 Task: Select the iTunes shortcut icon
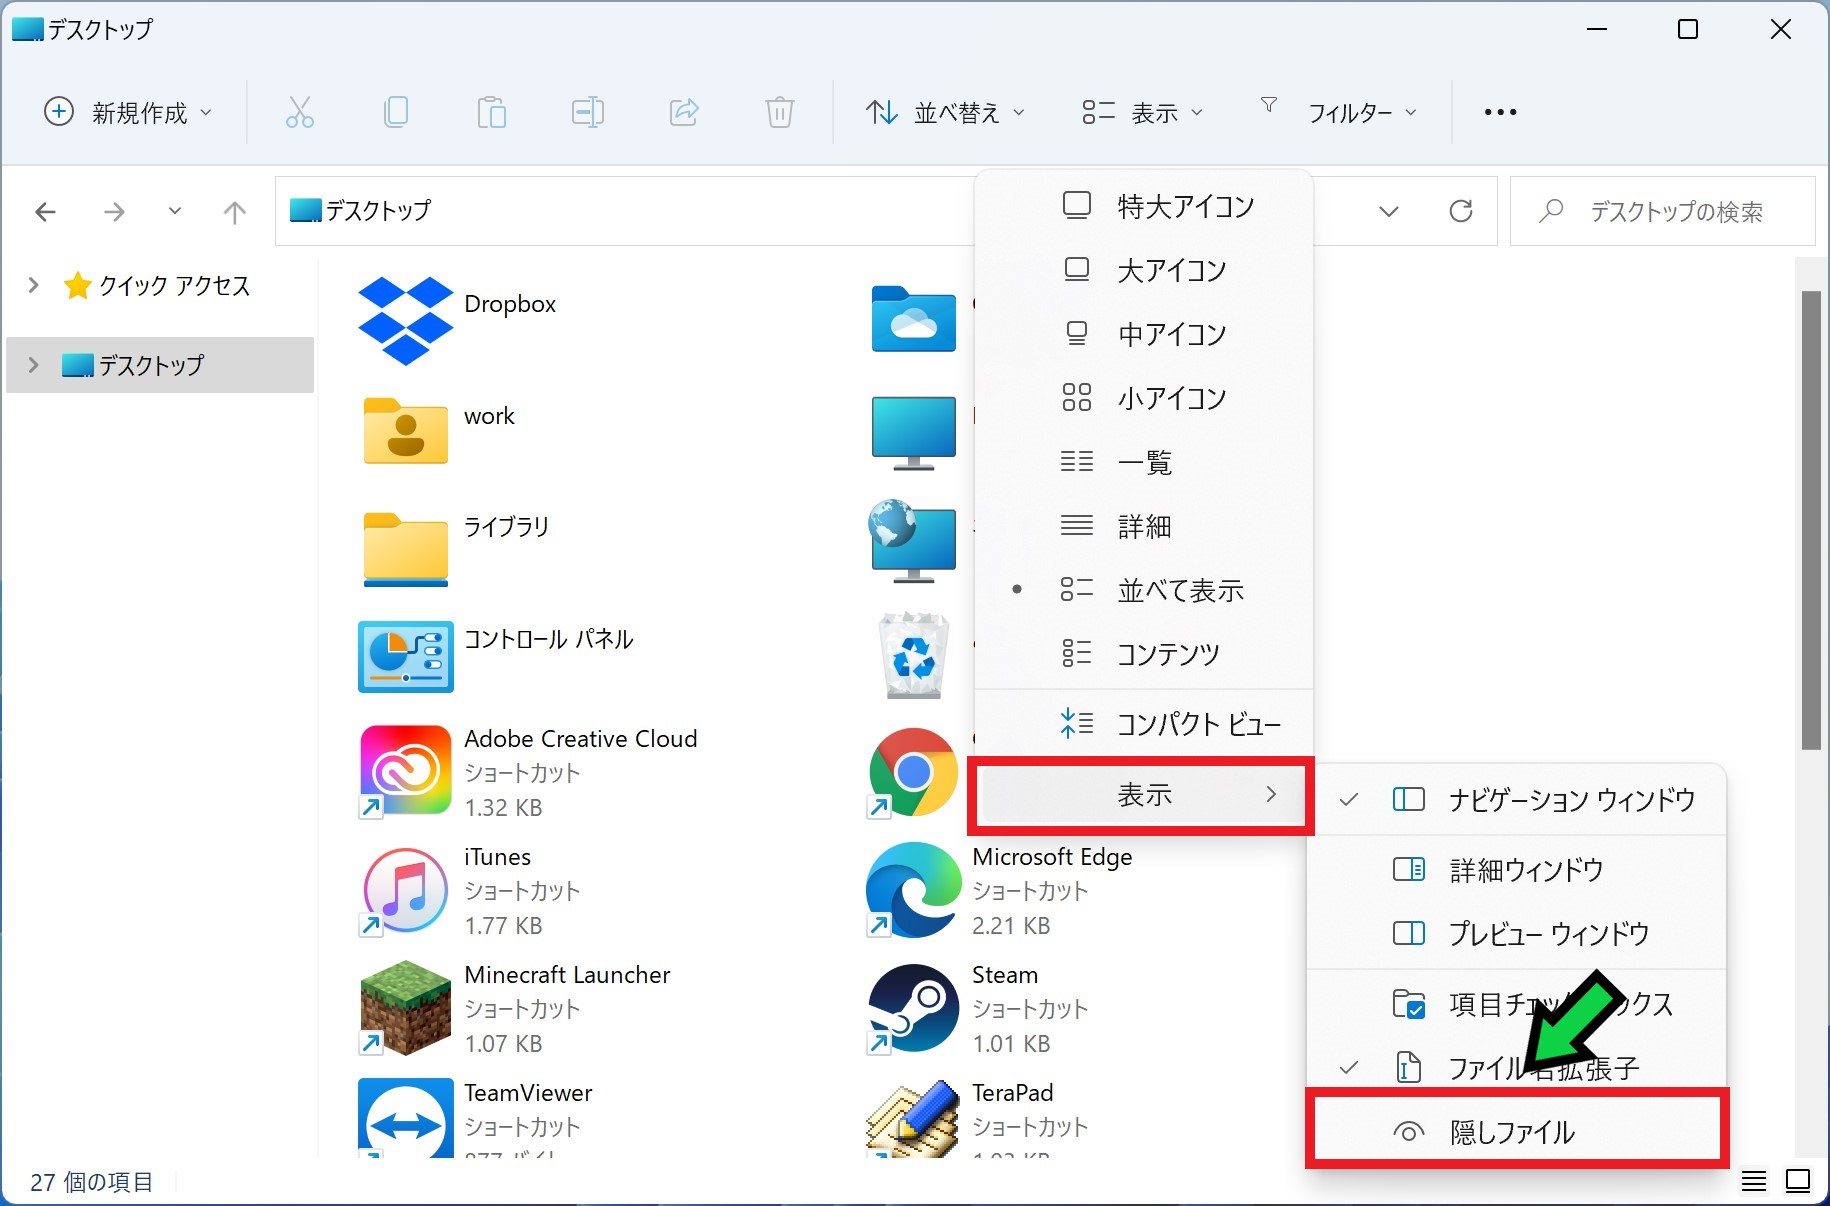405,890
